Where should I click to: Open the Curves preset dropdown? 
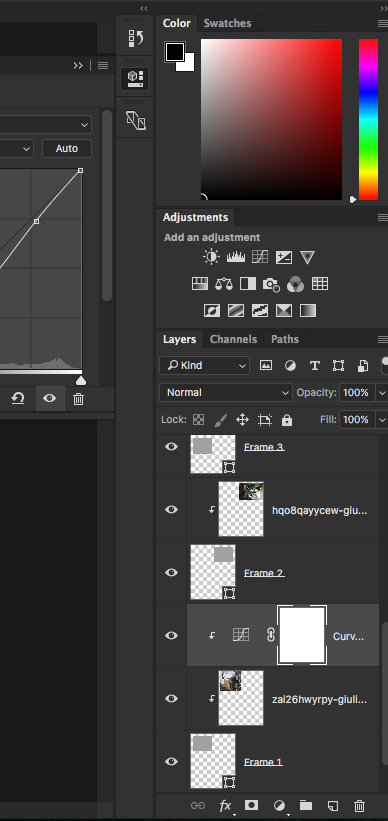point(46,125)
